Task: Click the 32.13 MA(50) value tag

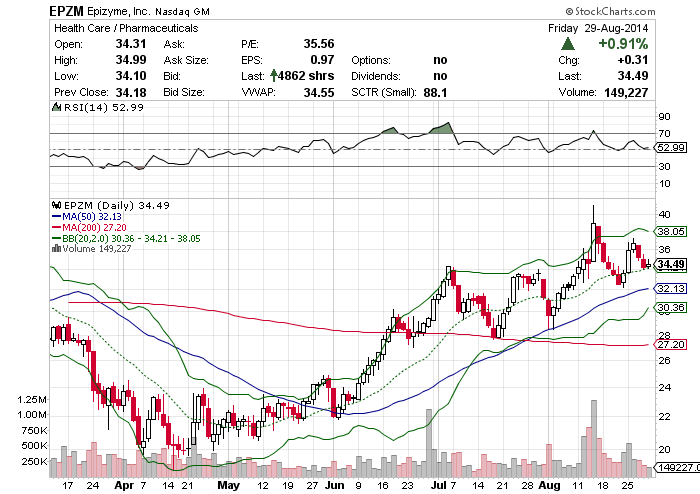Action: coord(671,288)
